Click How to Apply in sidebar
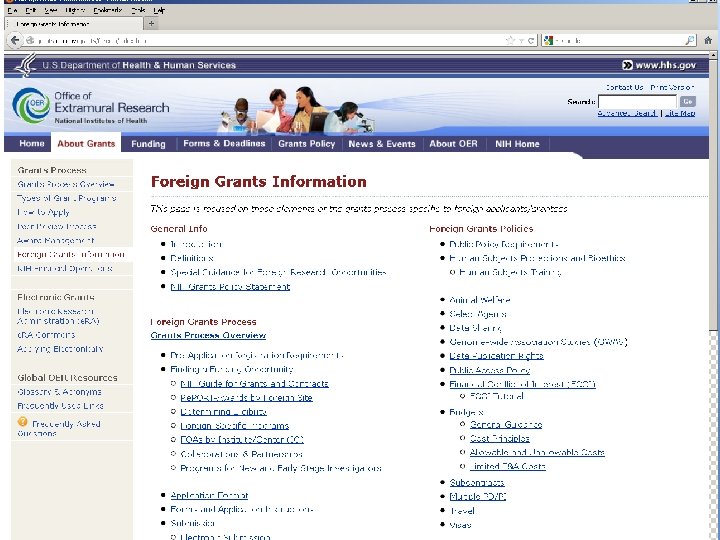The image size is (720, 540). 43,212
